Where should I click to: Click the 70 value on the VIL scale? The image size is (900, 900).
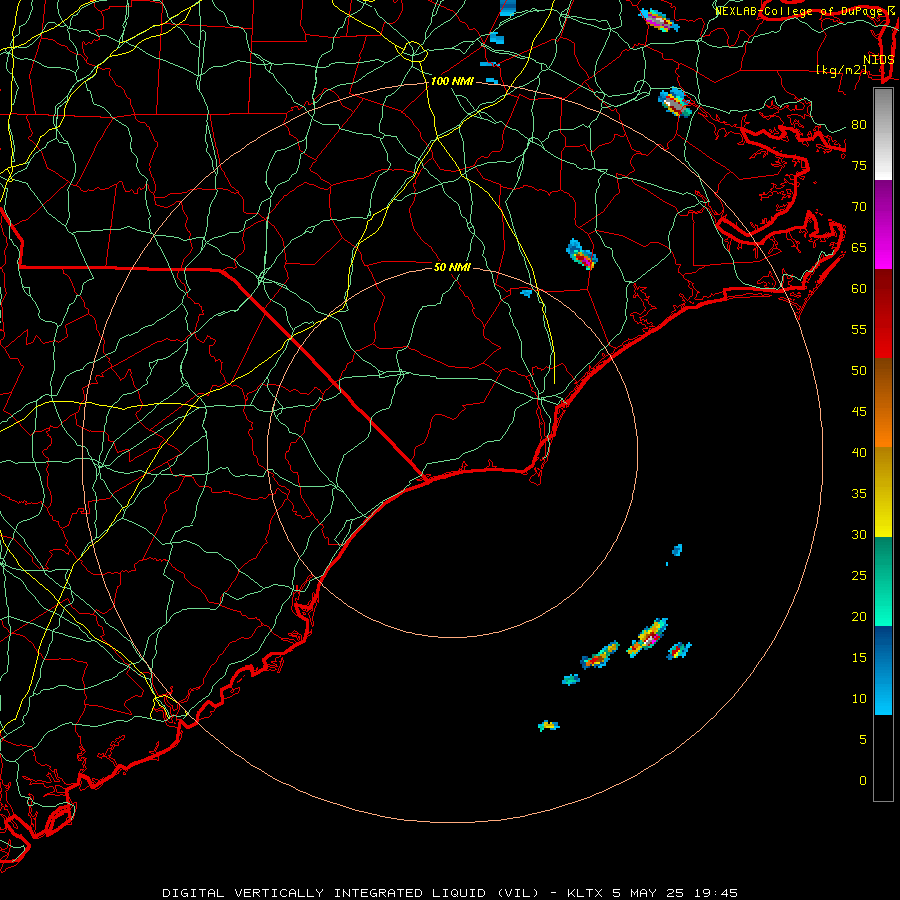[859, 207]
